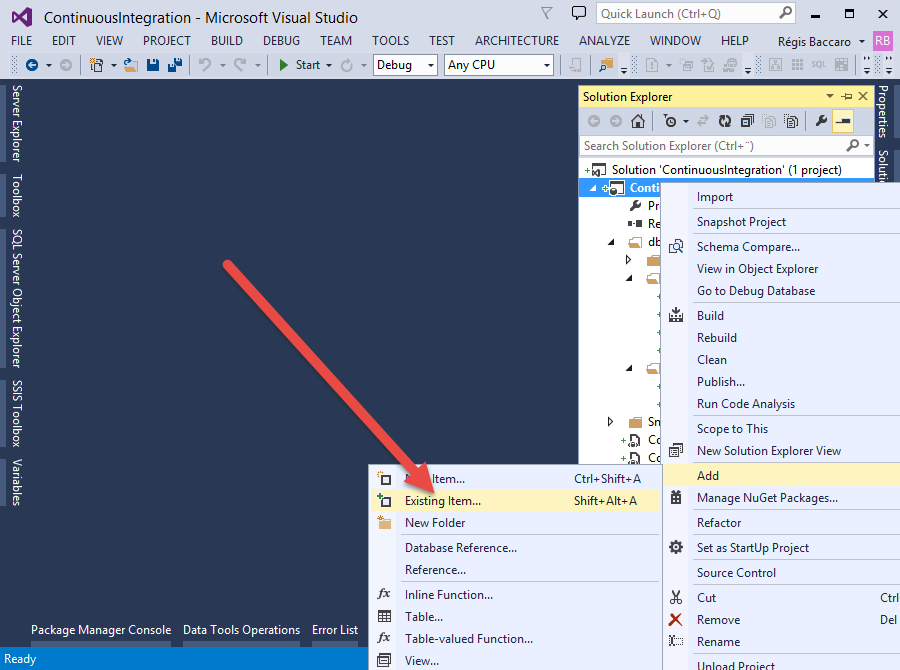Click the Home icon in Solution Explorer
Viewport: 900px width, 670px height.
pyautogui.click(x=638, y=121)
